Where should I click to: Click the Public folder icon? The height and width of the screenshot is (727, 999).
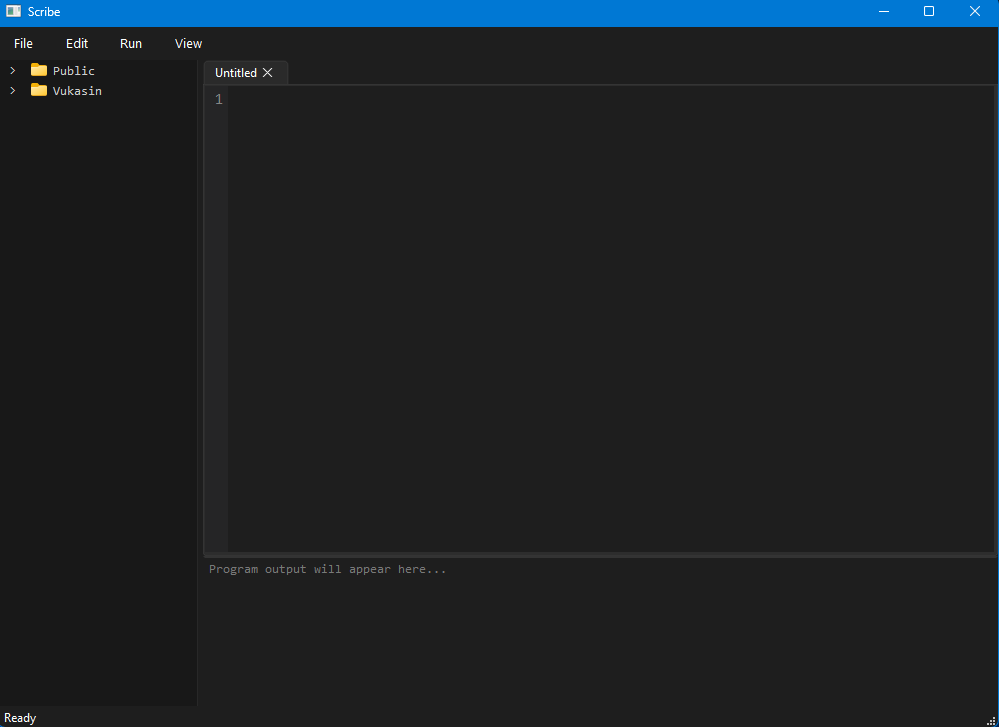click(x=39, y=70)
